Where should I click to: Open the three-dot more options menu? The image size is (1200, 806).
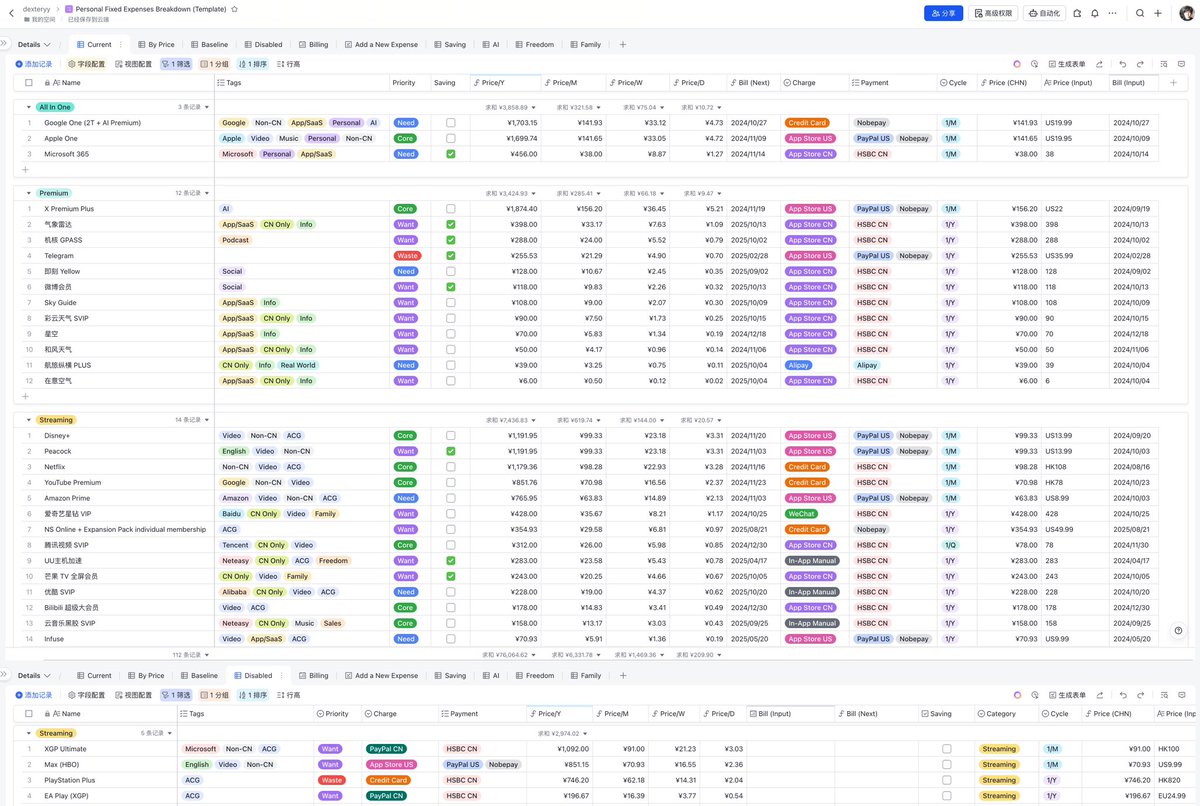coord(1113,13)
